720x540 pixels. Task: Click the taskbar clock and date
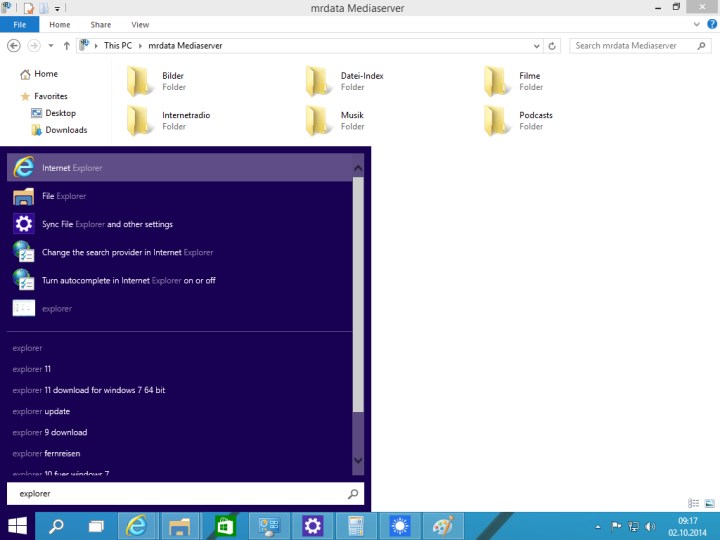tap(687, 527)
